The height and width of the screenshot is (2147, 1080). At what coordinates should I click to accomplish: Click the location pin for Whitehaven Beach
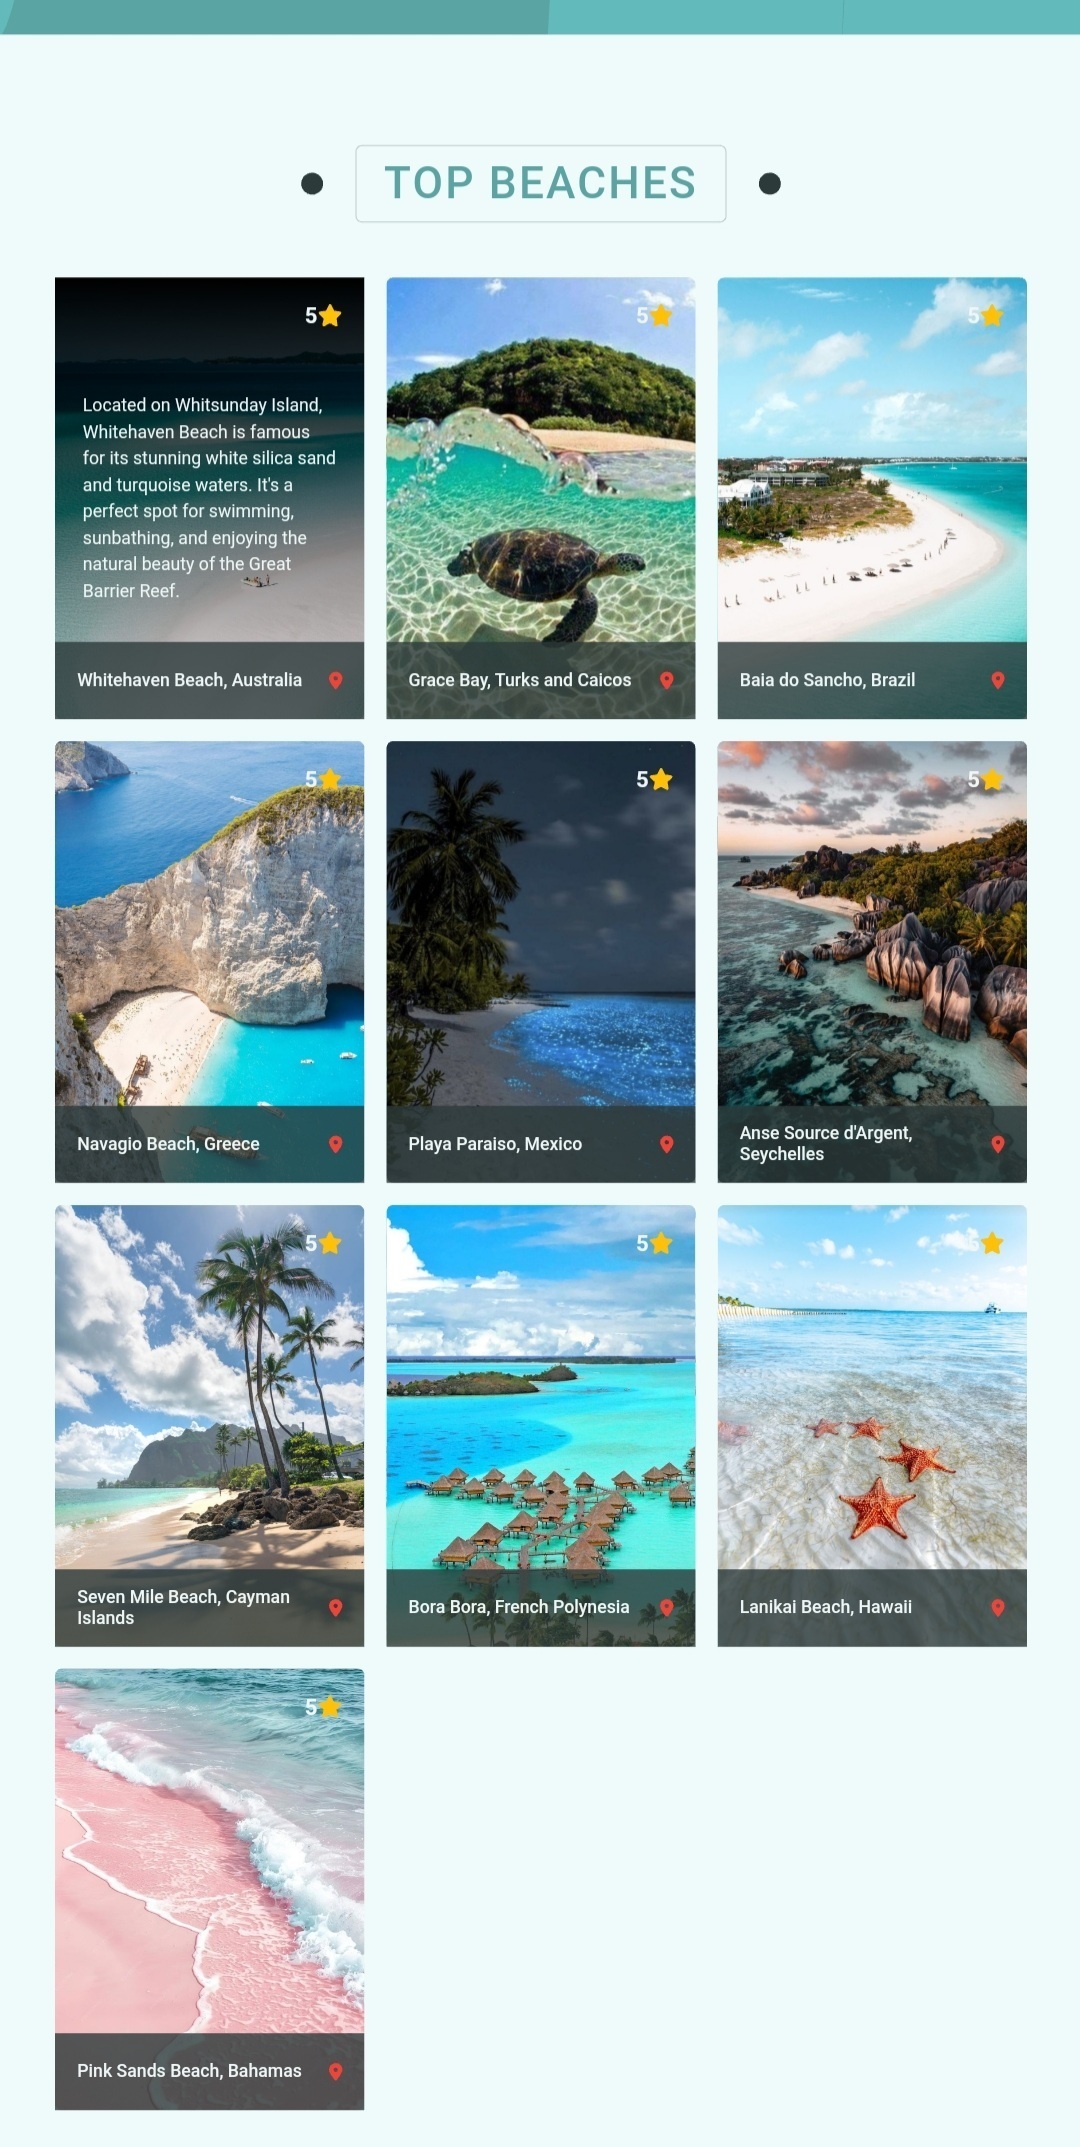(336, 680)
